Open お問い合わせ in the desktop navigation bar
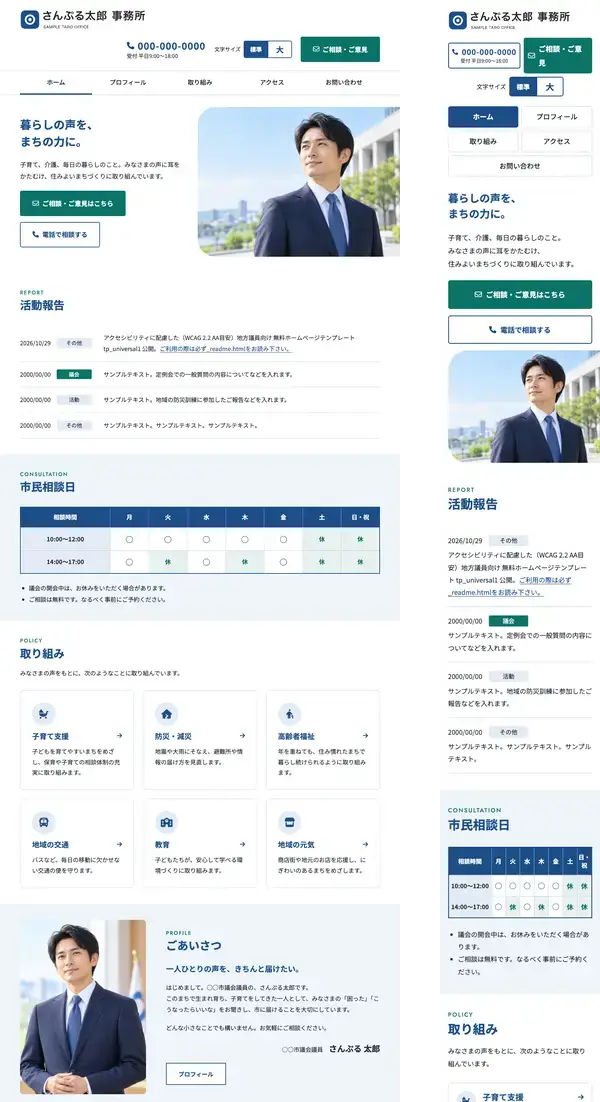This screenshot has width=600, height=1102. [x=344, y=82]
